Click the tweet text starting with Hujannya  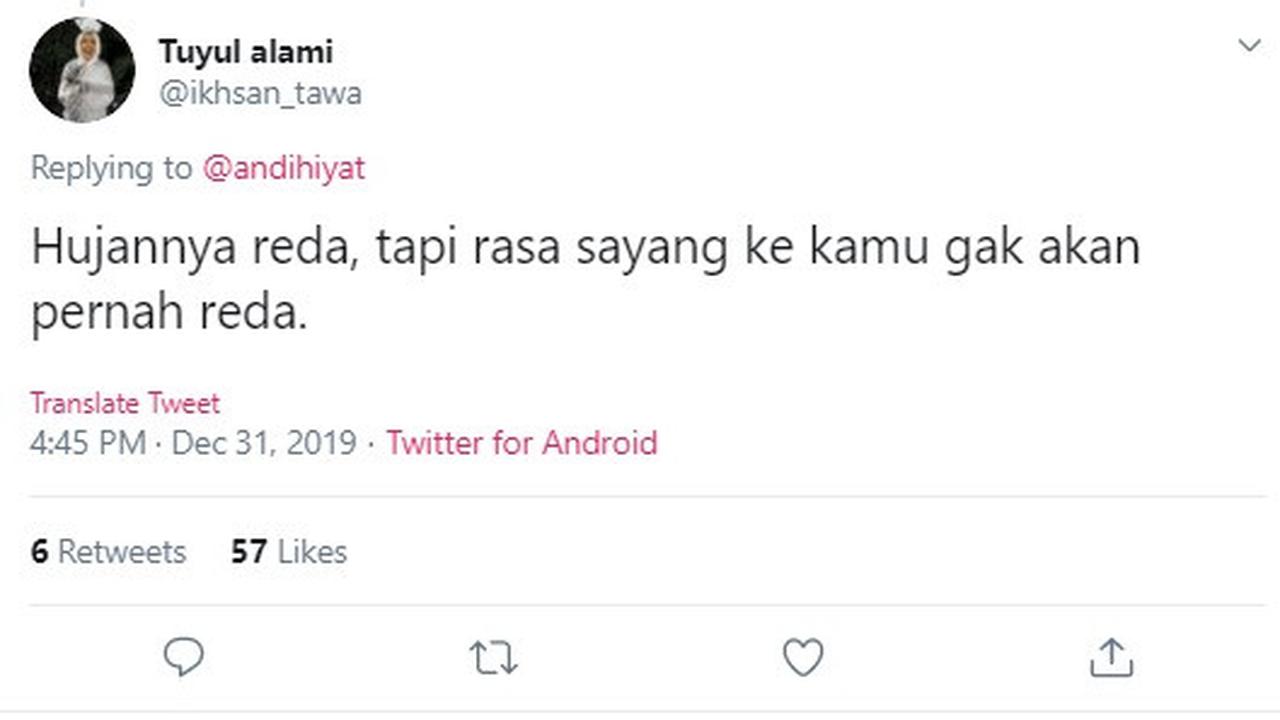tap(585, 248)
